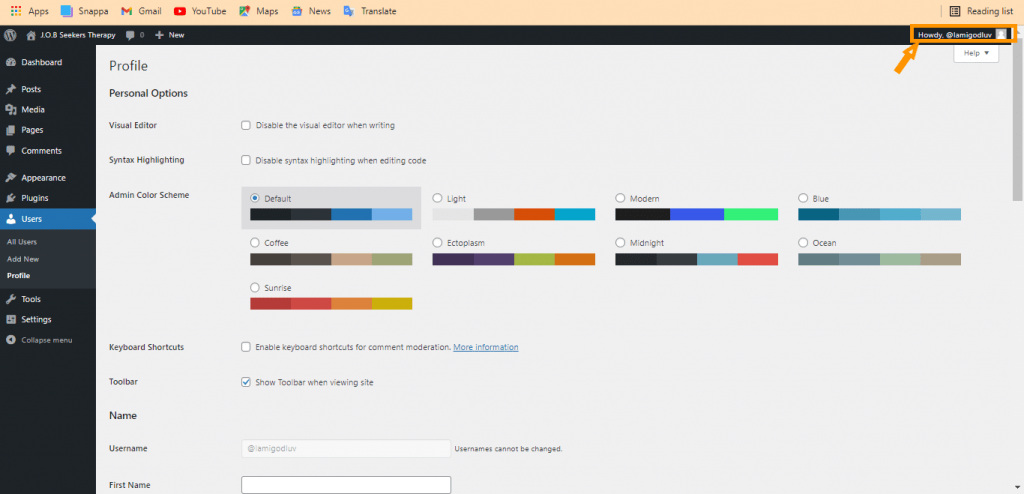Viewport: 1024px width, 494px height.
Task: Select the Light color scheme radio
Action: point(438,198)
